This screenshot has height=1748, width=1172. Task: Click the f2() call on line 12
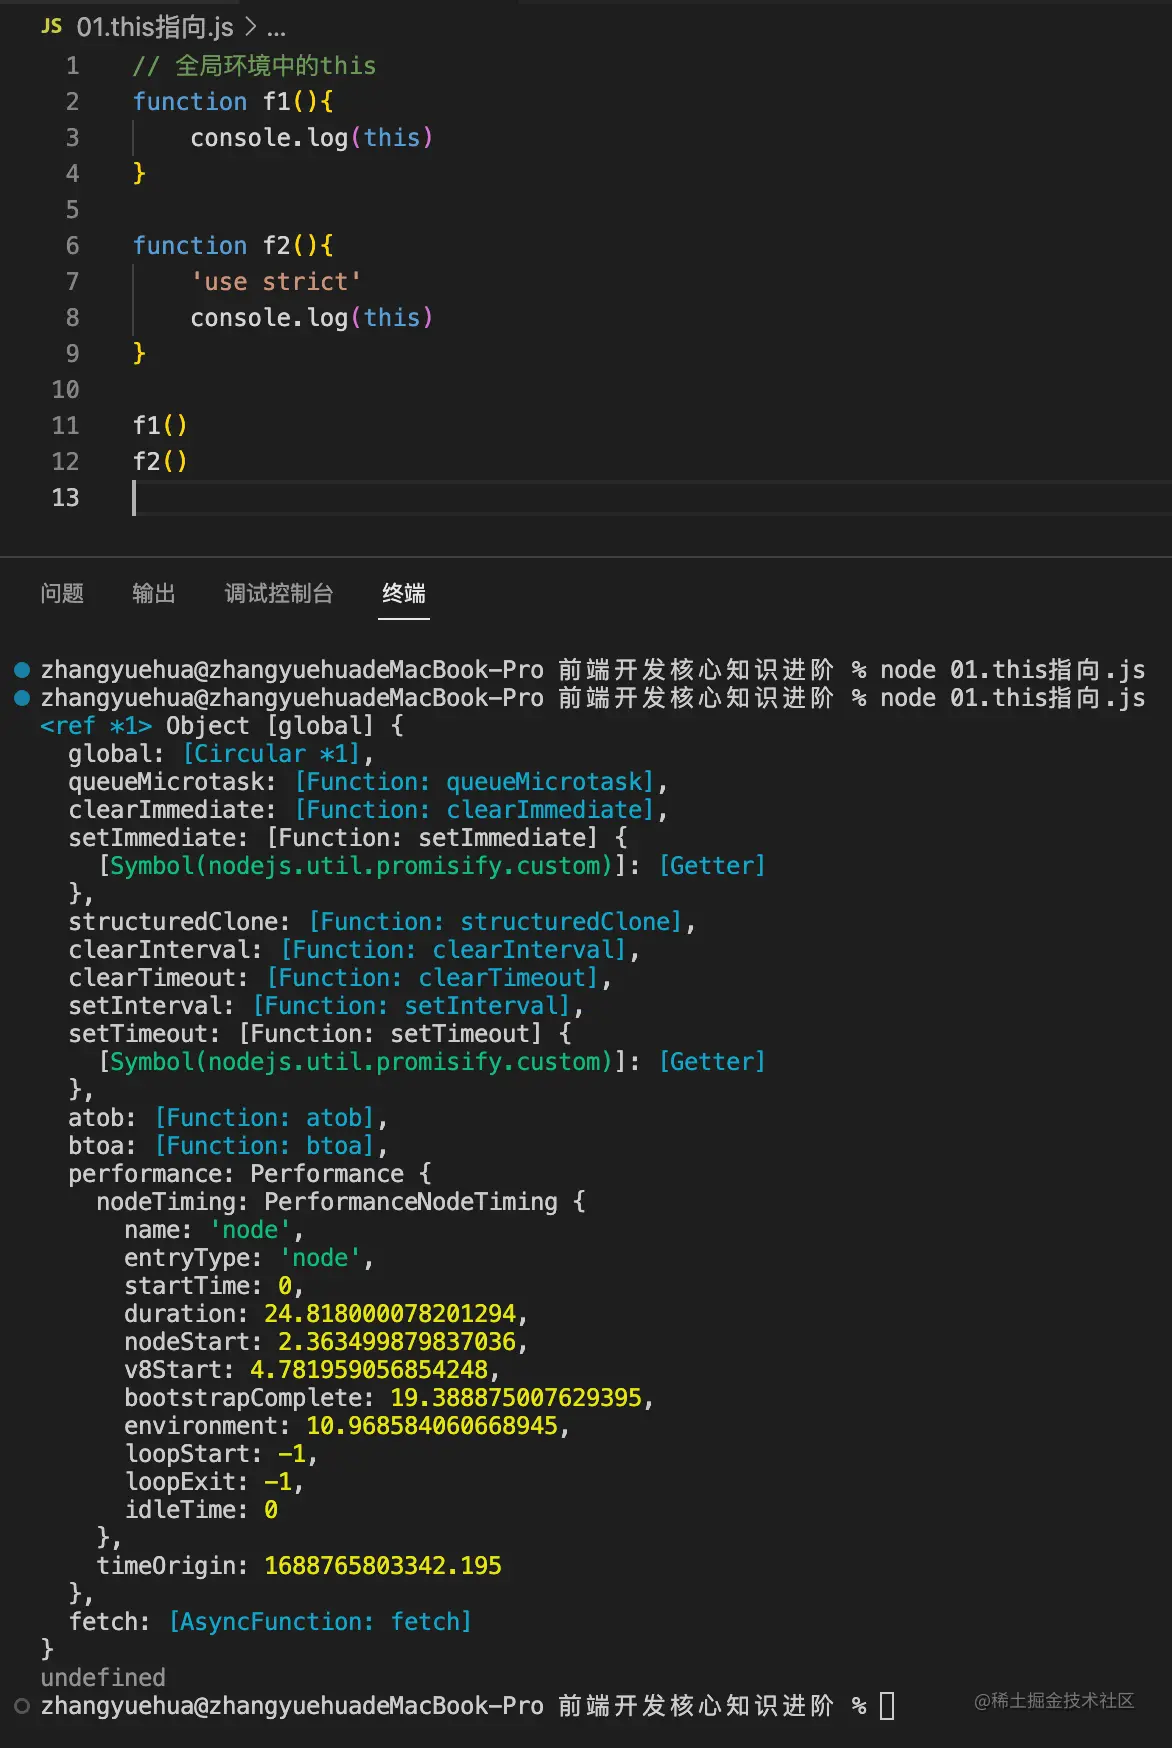(x=160, y=462)
